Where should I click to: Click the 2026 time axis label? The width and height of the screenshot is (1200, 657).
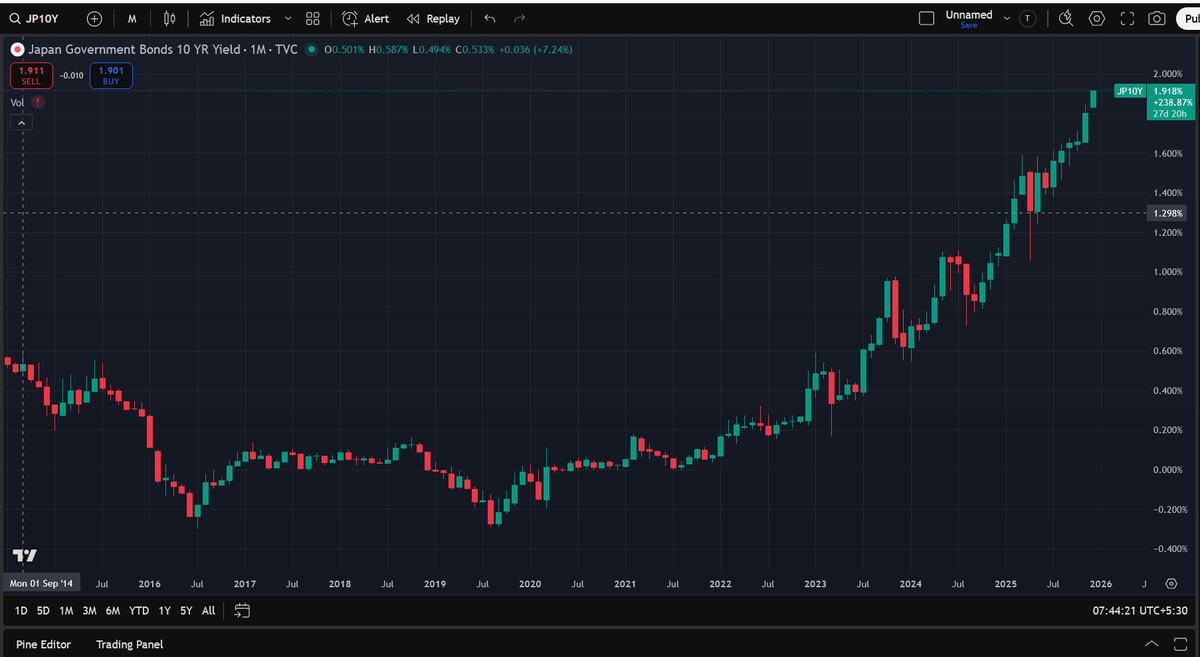click(x=1100, y=583)
